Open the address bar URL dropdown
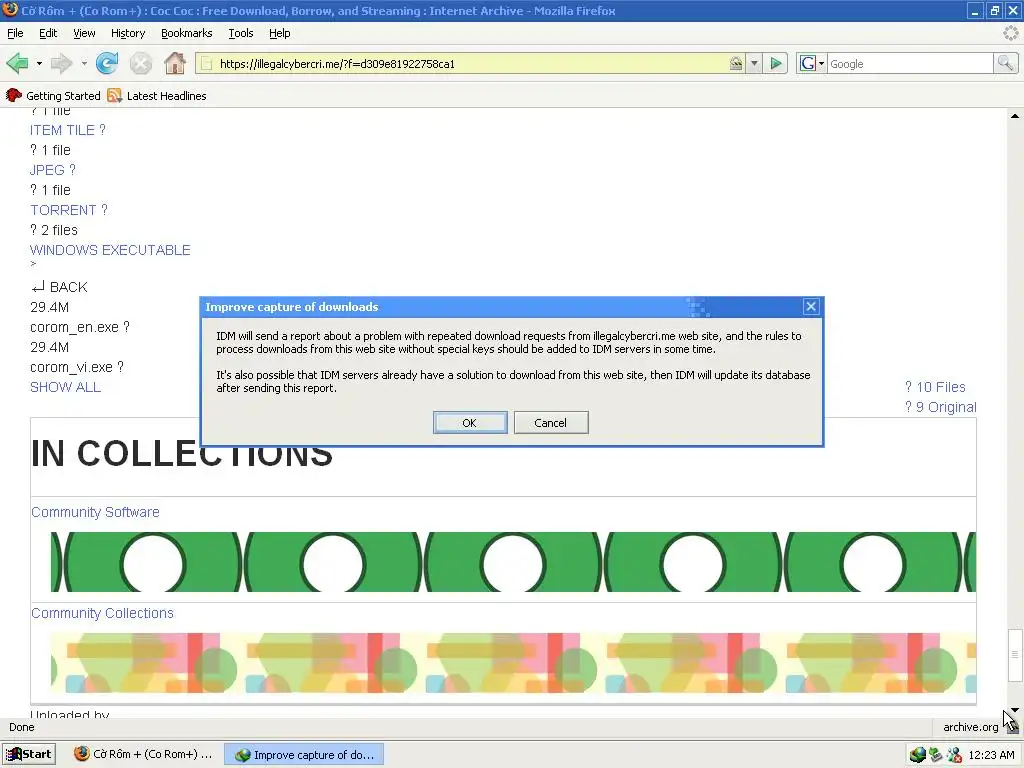 (754, 63)
